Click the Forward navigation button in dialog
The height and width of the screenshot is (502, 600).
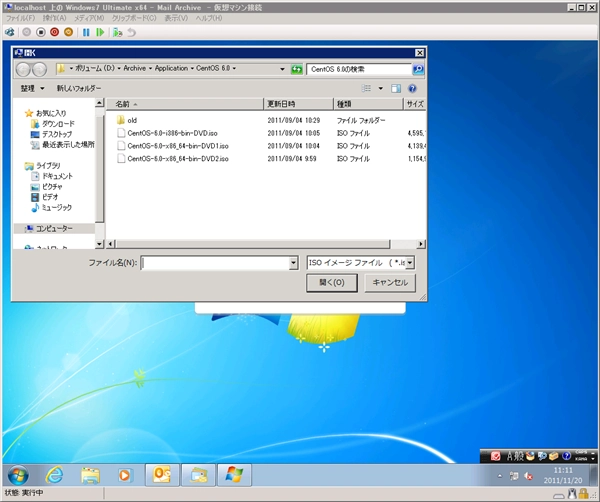[x=39, y=69]
